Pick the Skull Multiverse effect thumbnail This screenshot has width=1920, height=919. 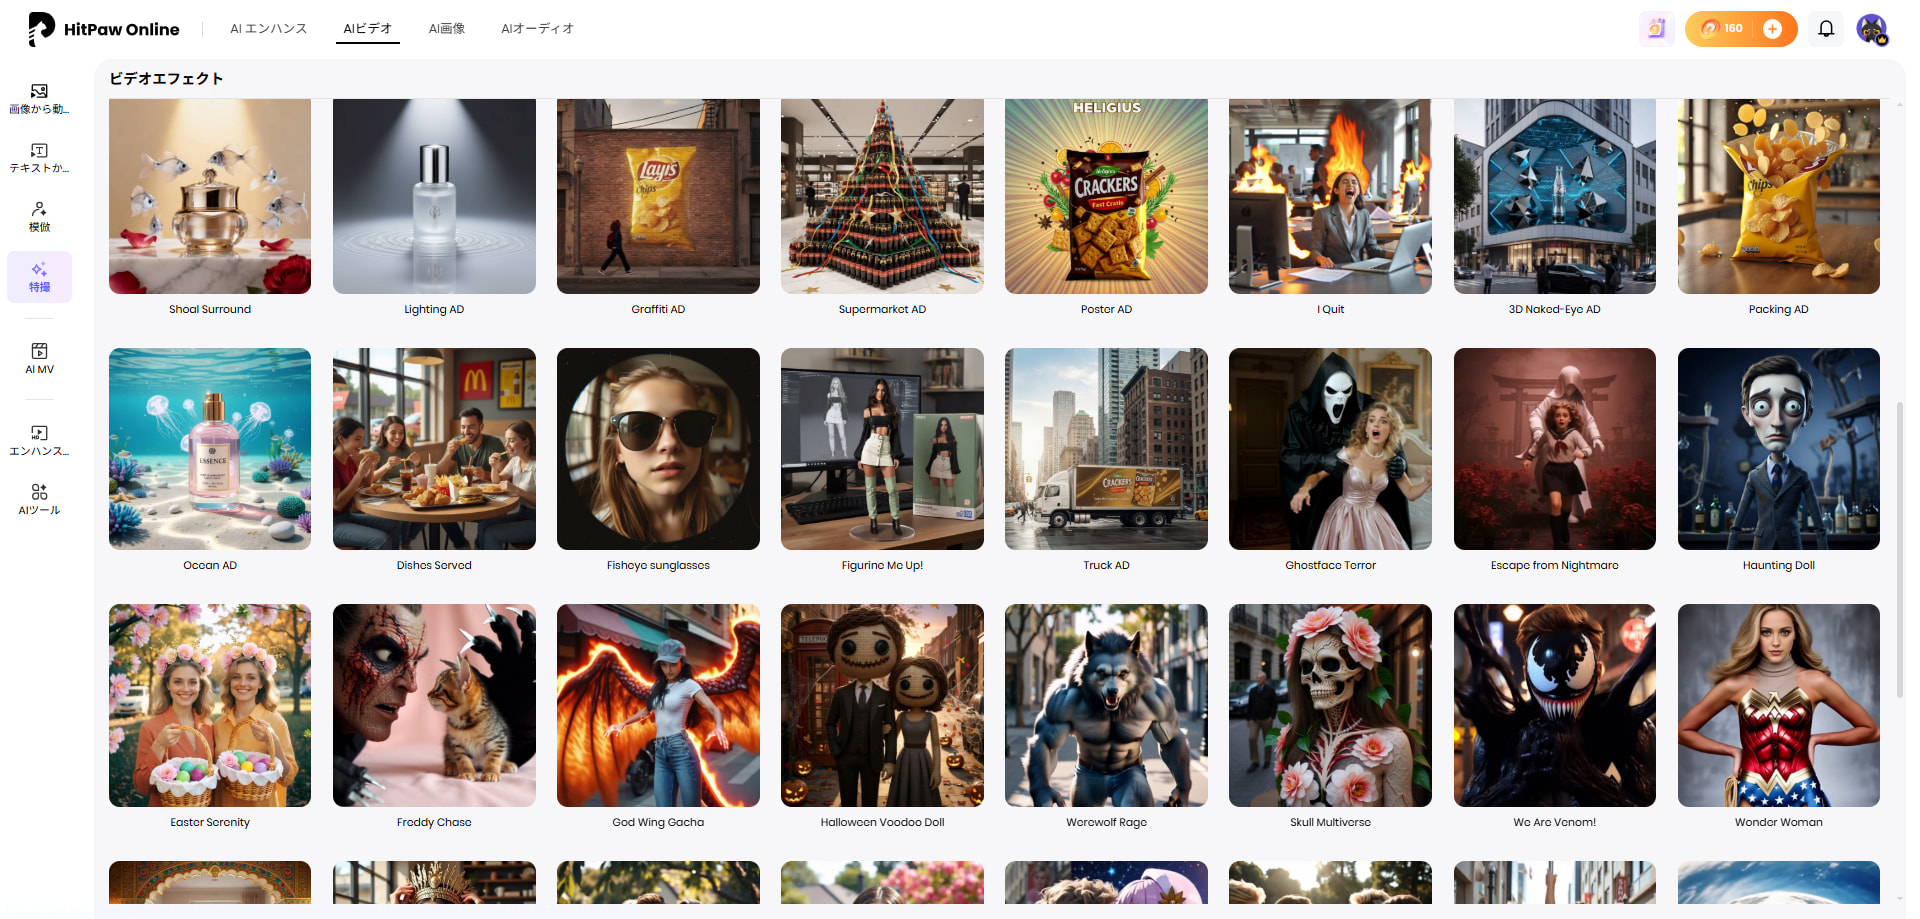click(1330, 705)
